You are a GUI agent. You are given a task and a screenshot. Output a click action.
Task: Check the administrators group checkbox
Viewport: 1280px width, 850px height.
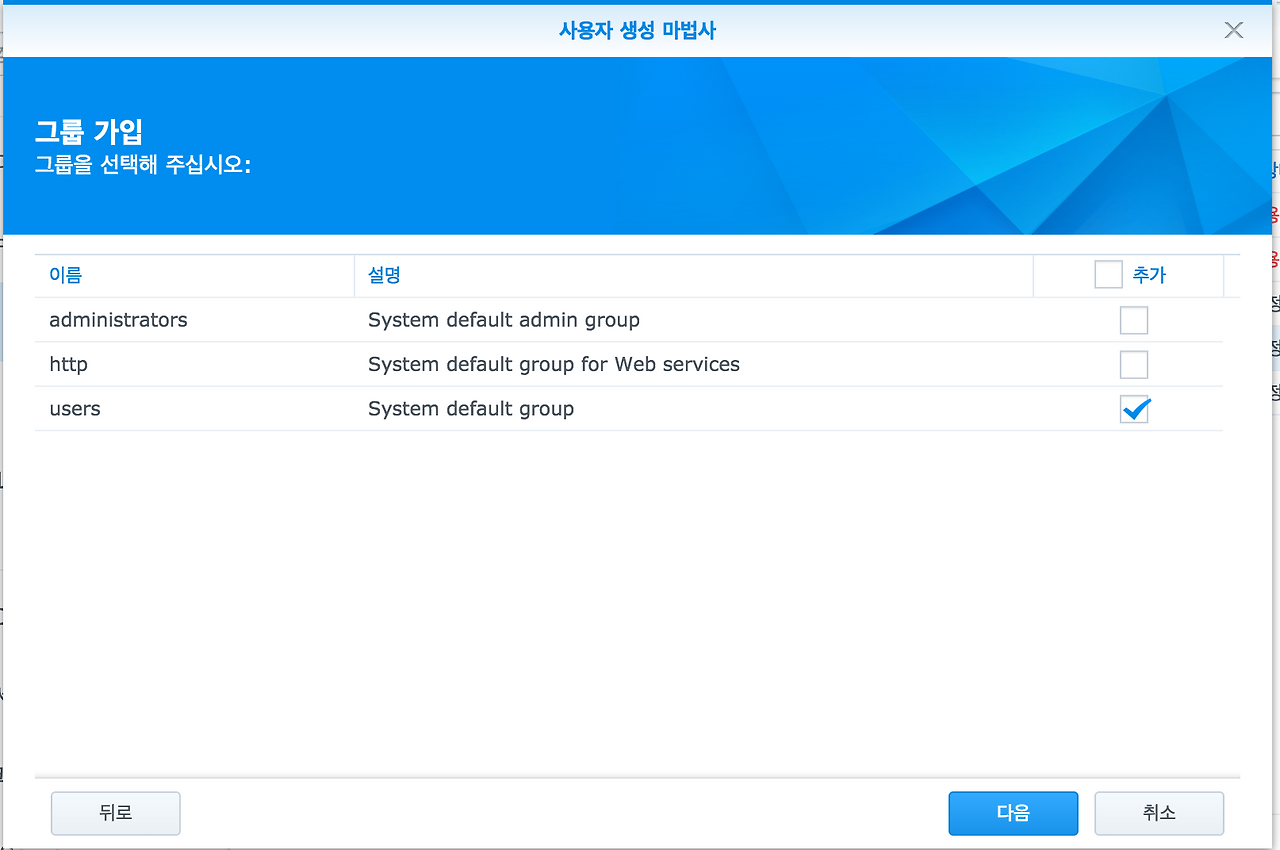pyautogui.click(x=1133, y=319)
